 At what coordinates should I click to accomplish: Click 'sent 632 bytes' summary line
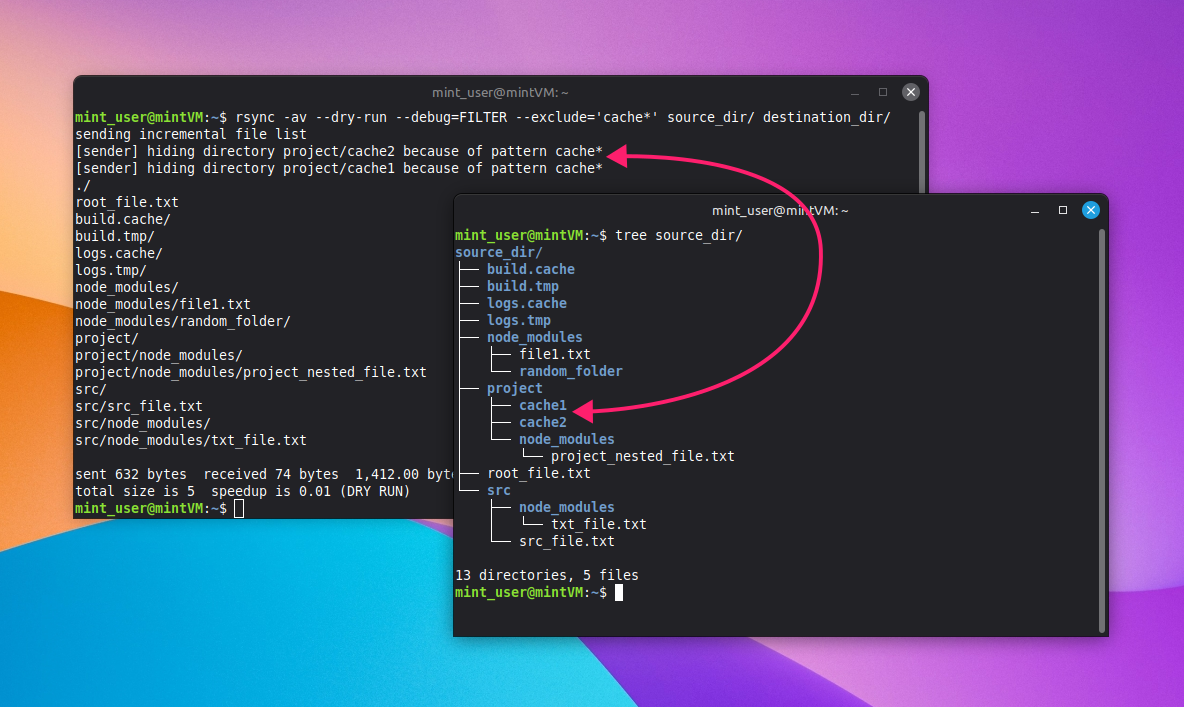(x=264, y=474)
